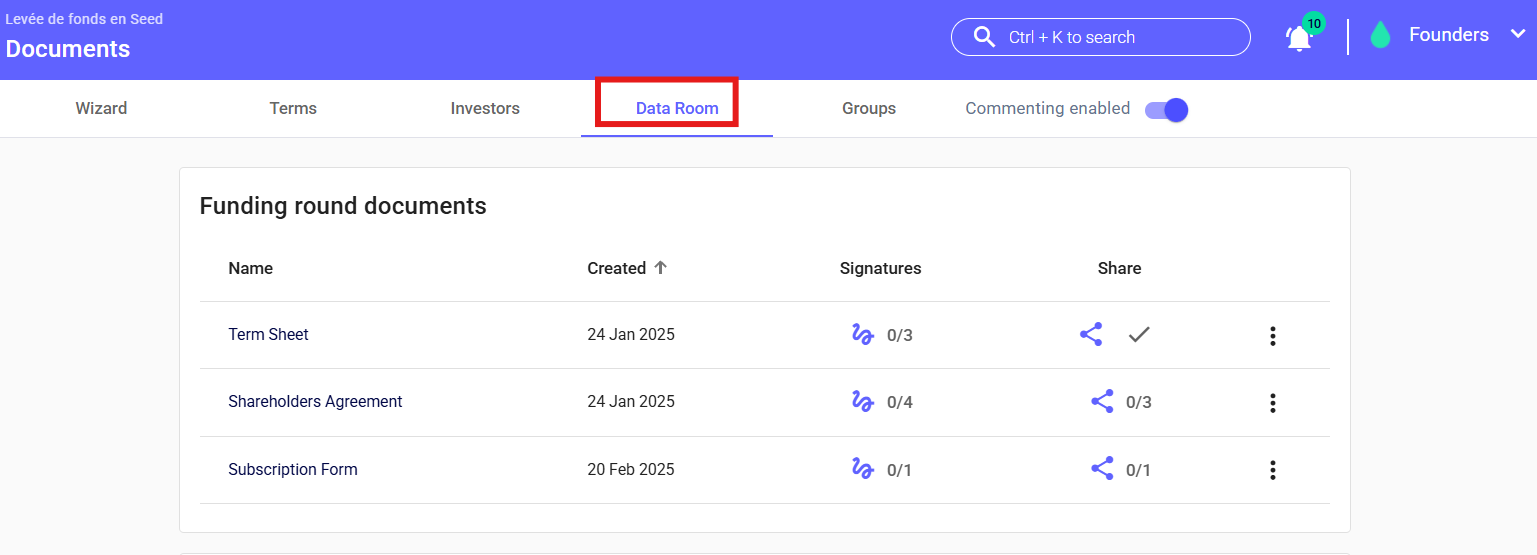The height and width of the screenshot is (555, 1537).
Task: Open the three-dot menu for Term Sheet
Action: click(1272, 336)
